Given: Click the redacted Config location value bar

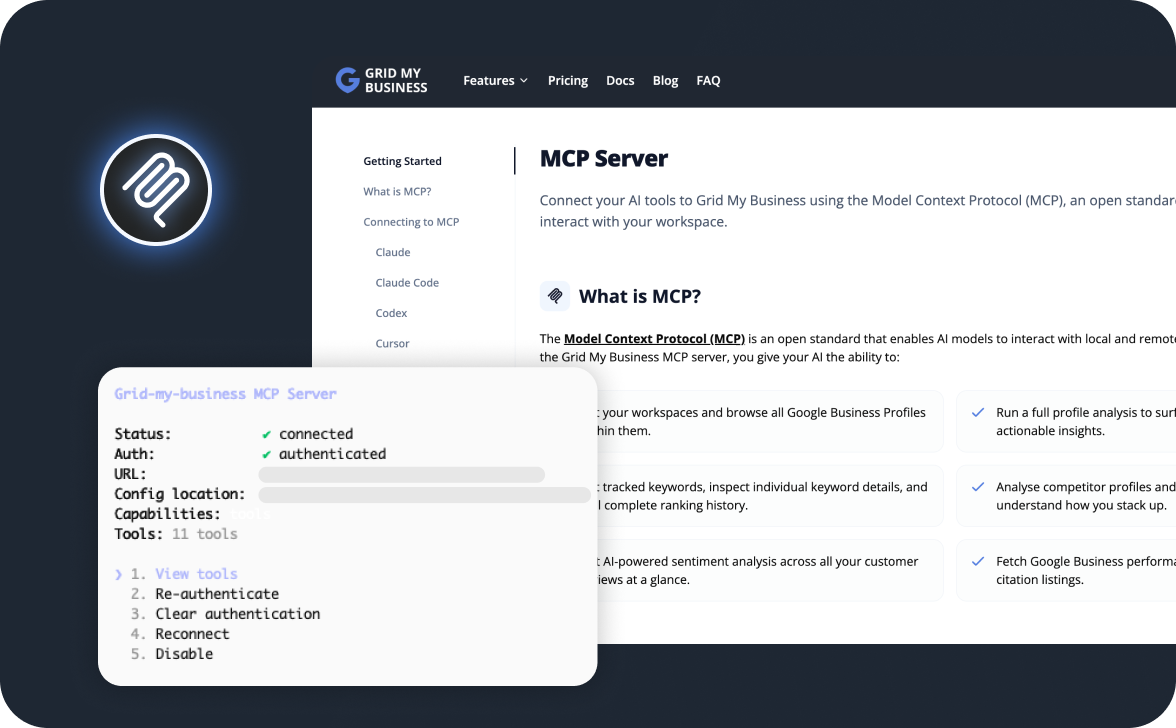Looking at the screenshot, I should 424,495.
